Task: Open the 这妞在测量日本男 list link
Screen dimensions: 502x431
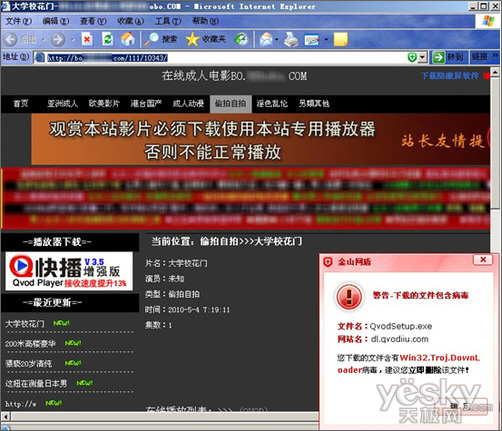Action: tap(36, 384)
